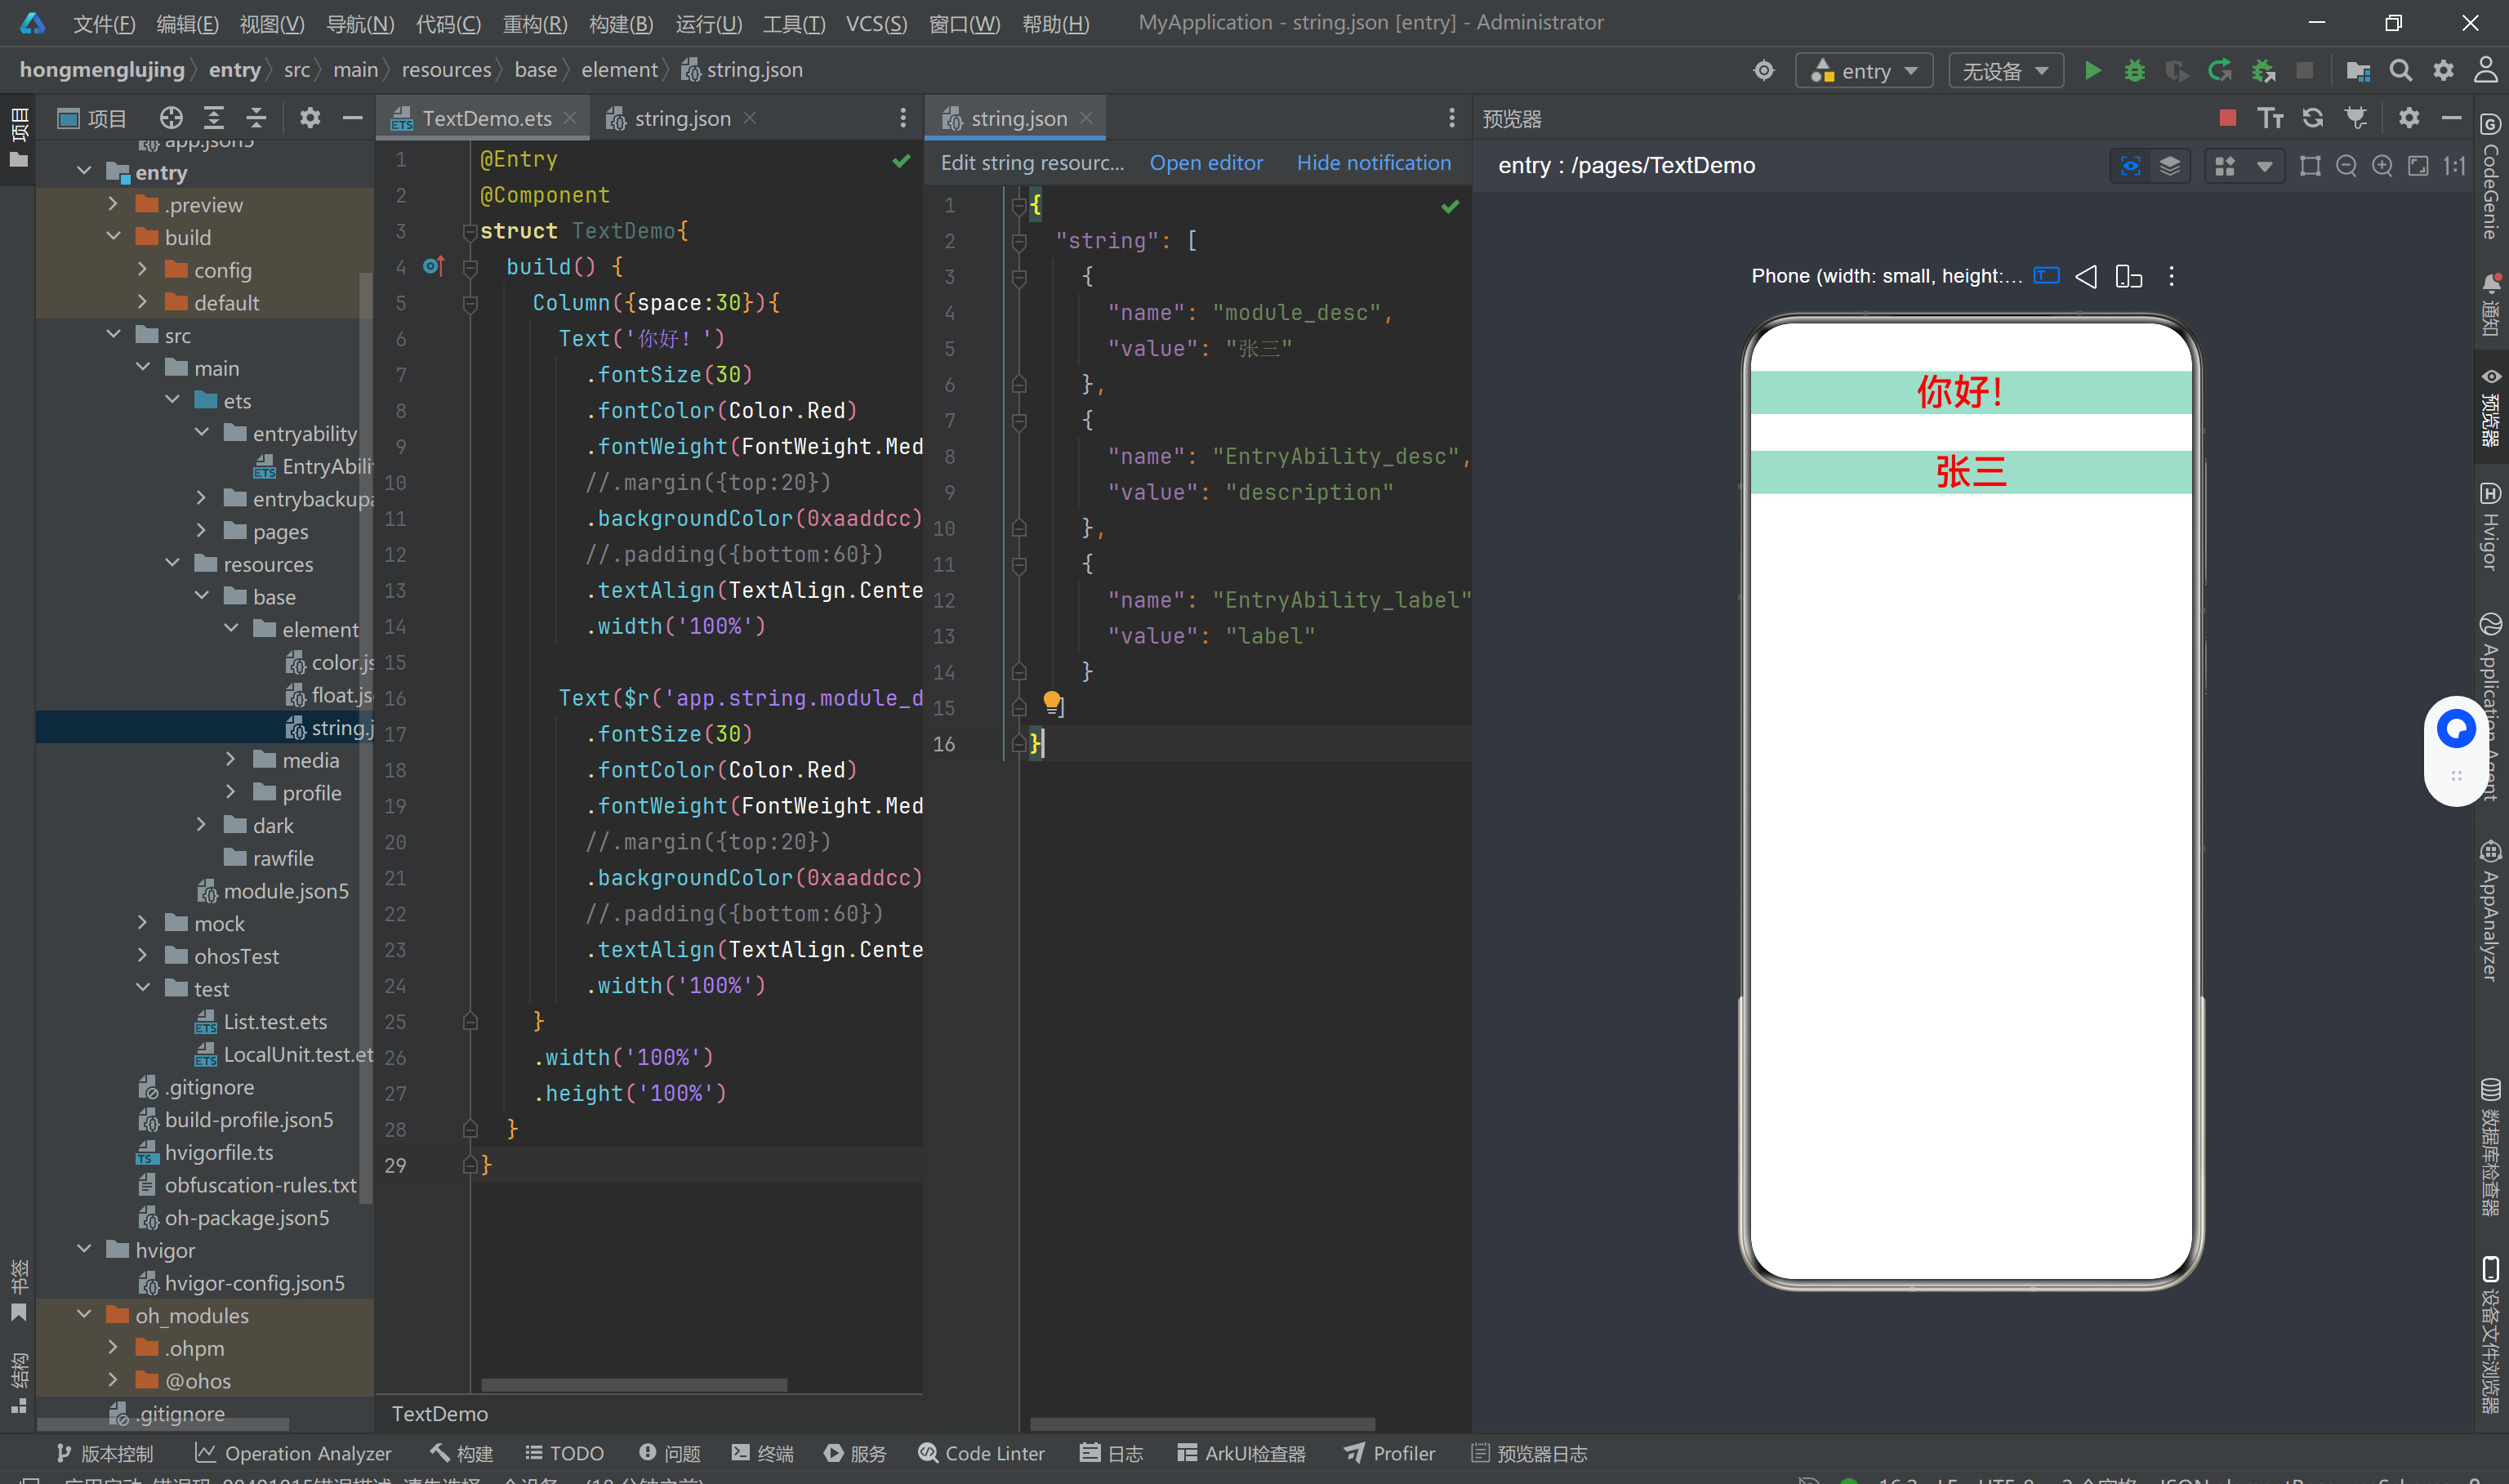Run the entry module with Run button
The height and width of the screenshot is (1484, 2509).
click(x=2092, y=71)
